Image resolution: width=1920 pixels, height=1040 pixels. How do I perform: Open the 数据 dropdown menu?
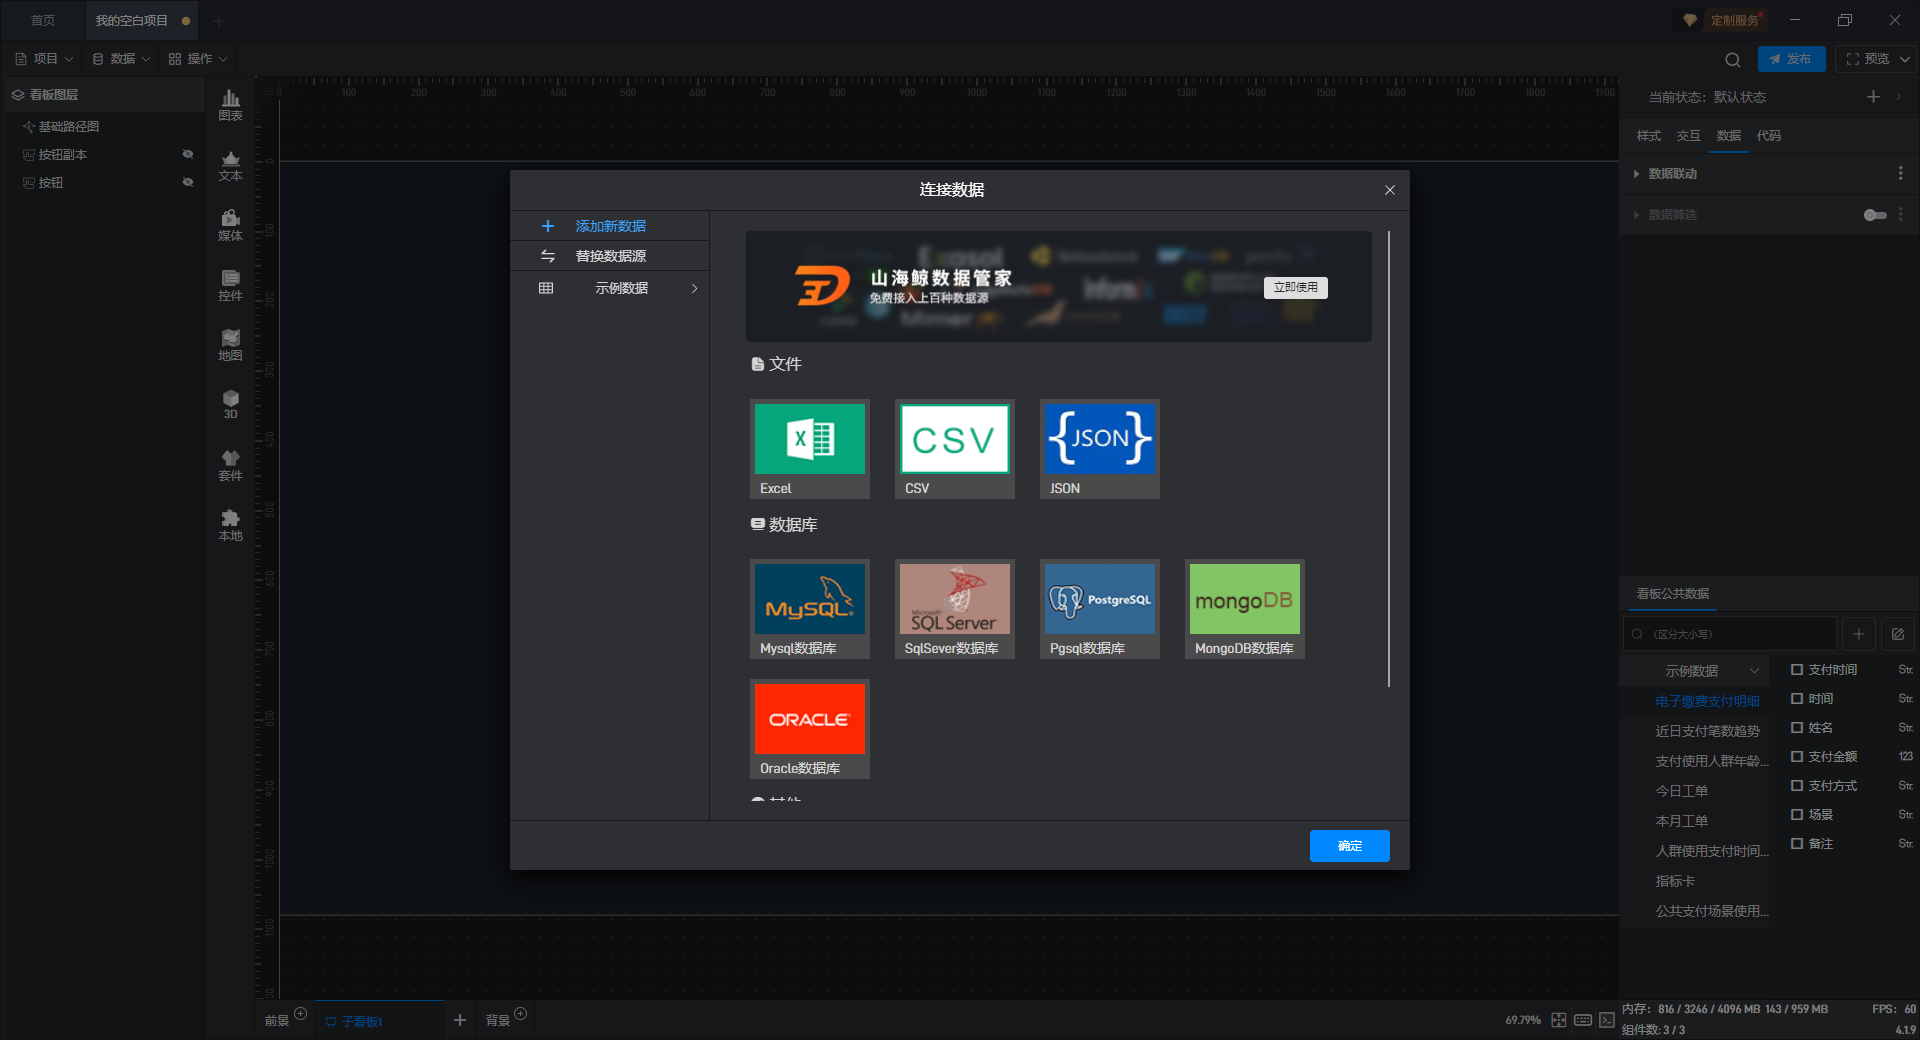pos(121,59)
